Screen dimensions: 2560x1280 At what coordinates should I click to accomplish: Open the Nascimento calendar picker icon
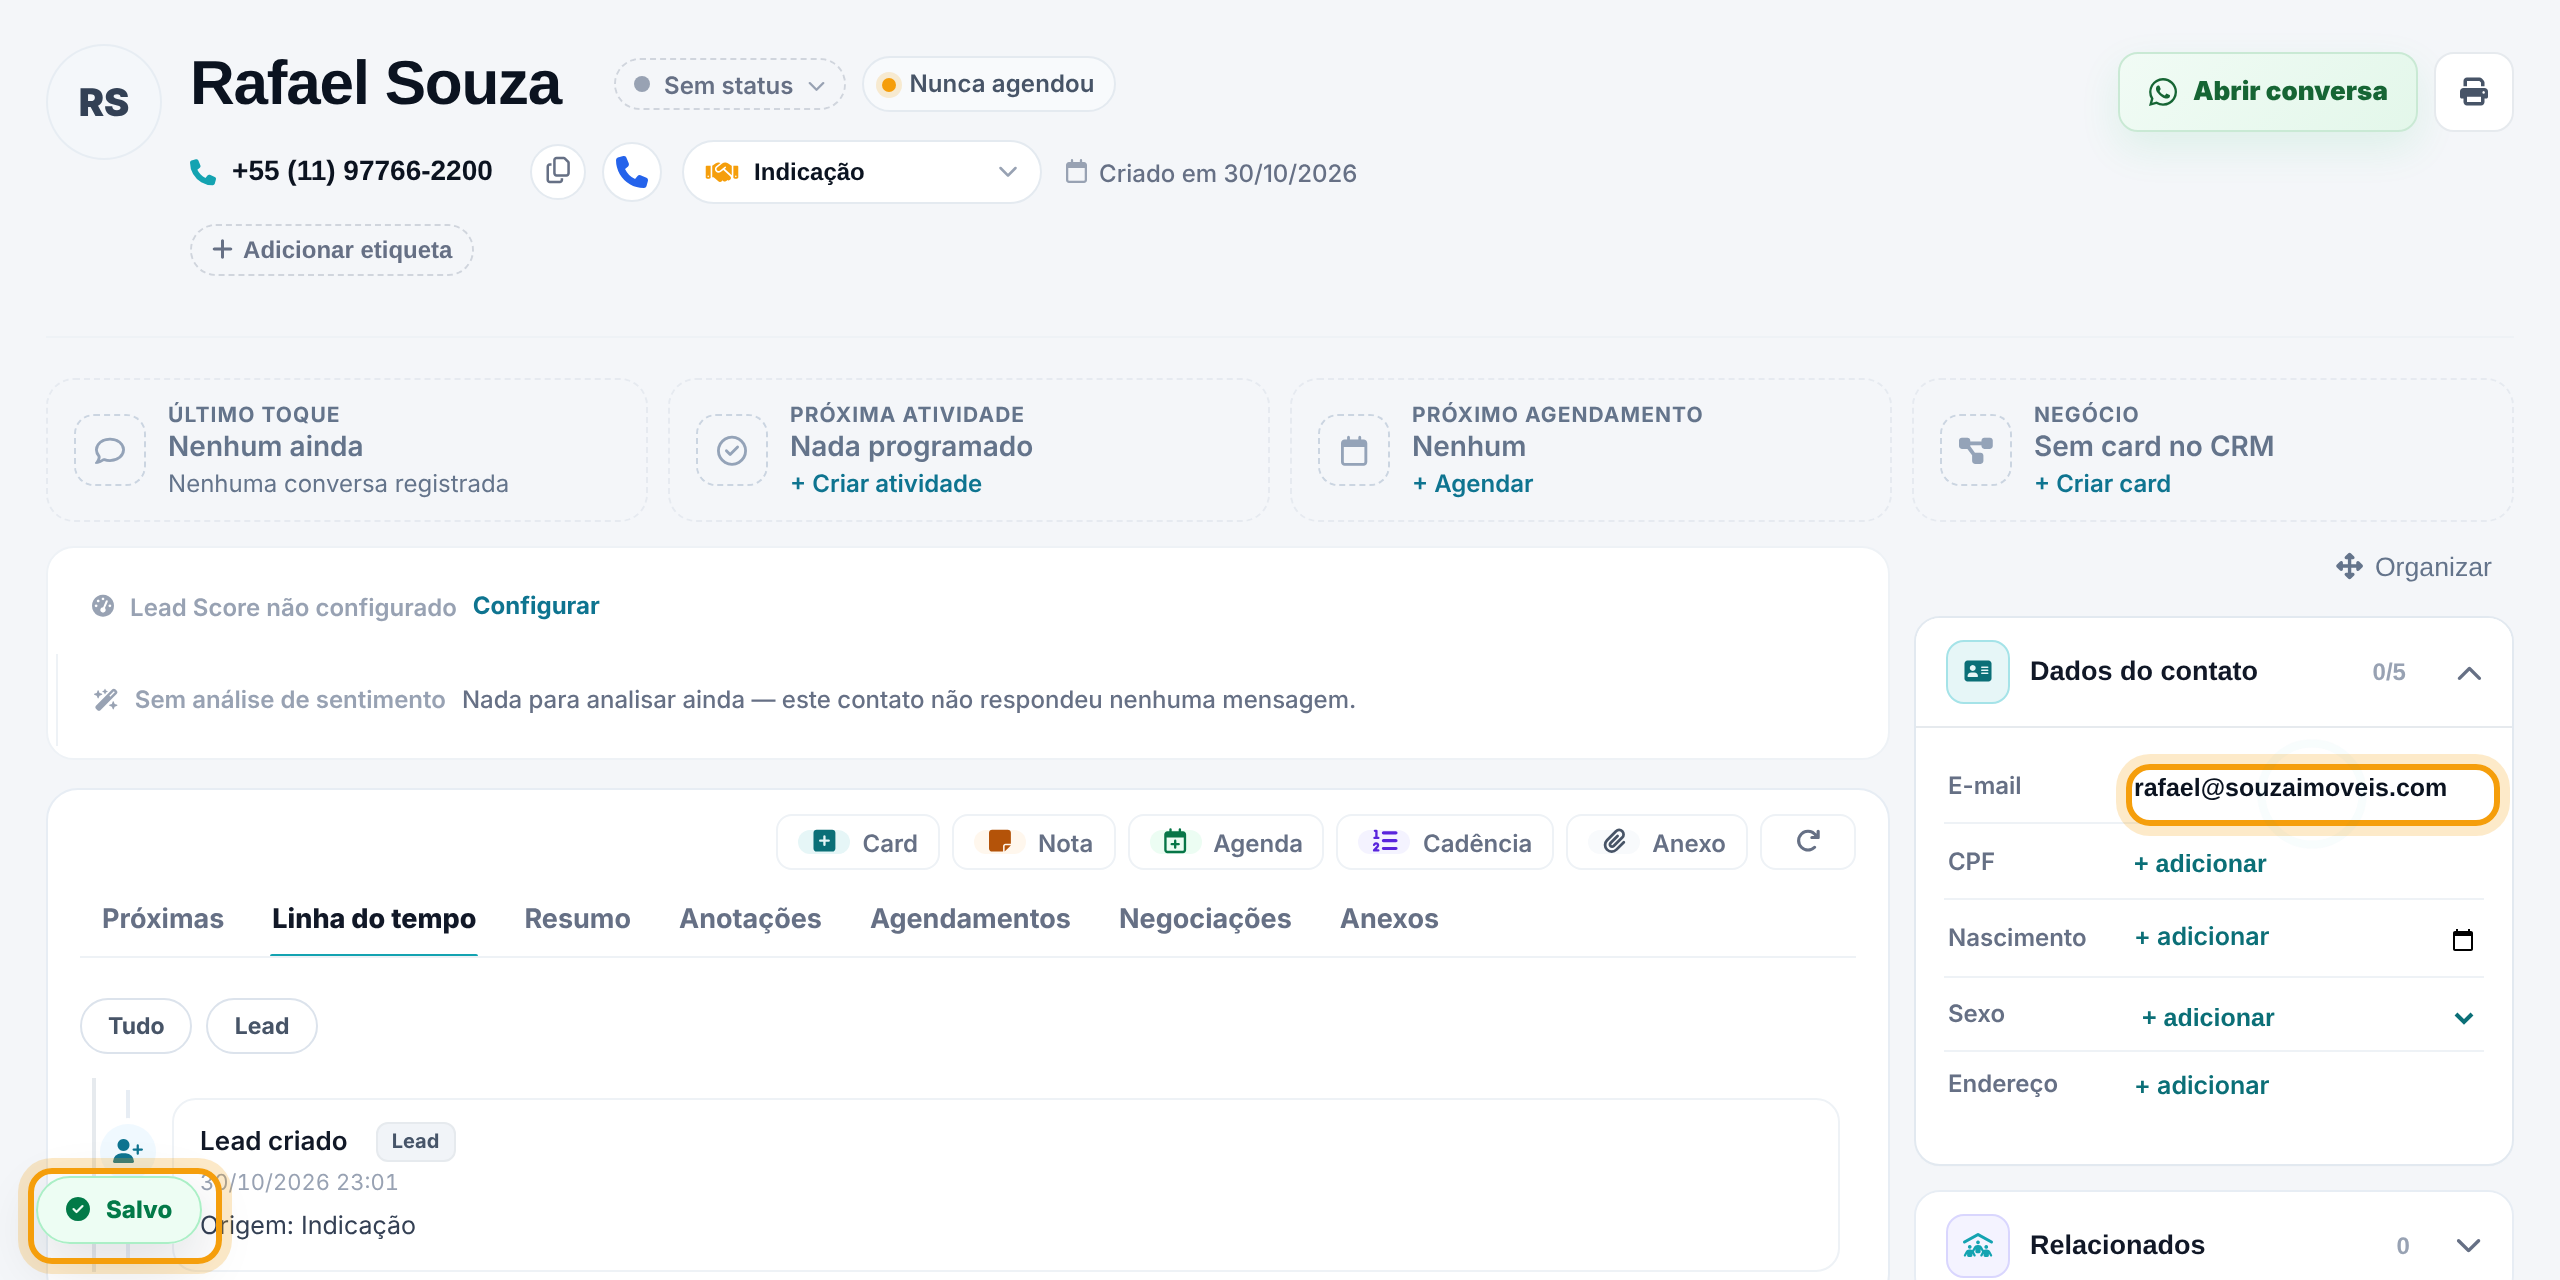click(x=2462, y=939)
